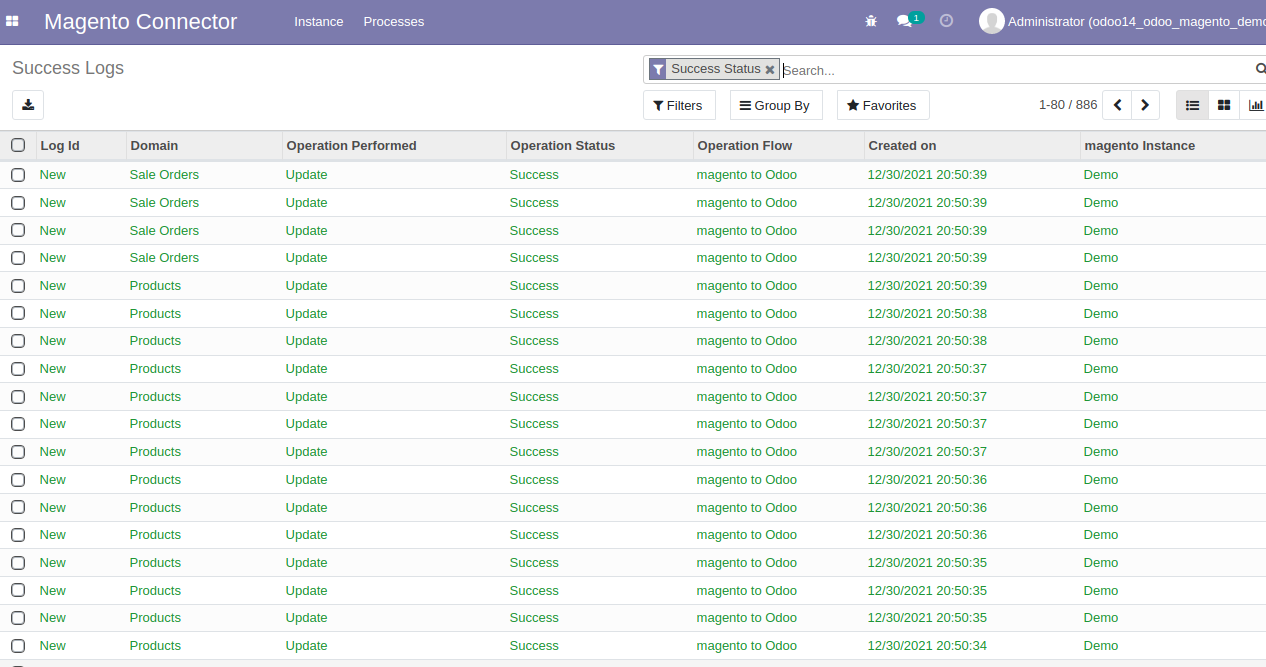Click the export download button
The width and height of the screenshot is (1266, 667).
[28, 105]
